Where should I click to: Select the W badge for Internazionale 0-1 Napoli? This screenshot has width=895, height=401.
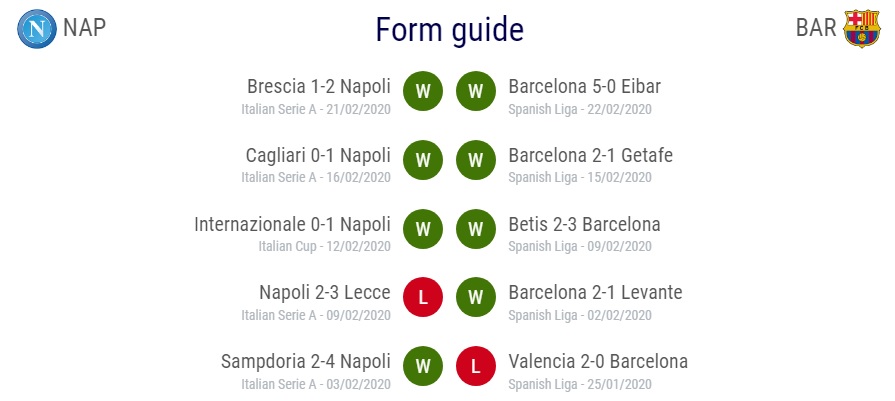tap(423, 229)
